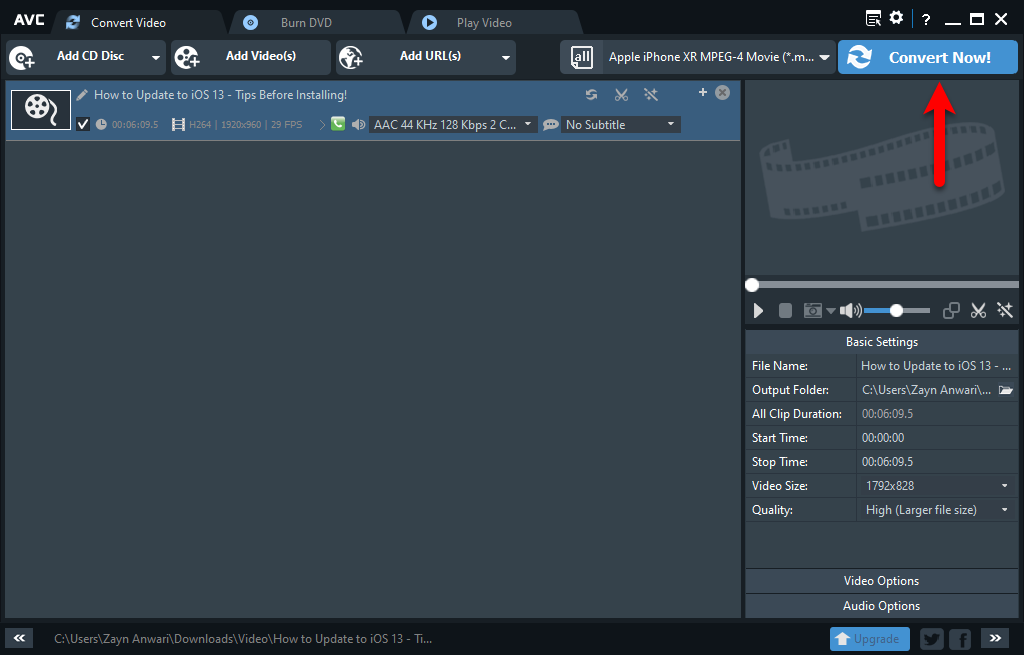1024x655 pixels.
Task: Click the file path in status bar
Action: point(243,639)
